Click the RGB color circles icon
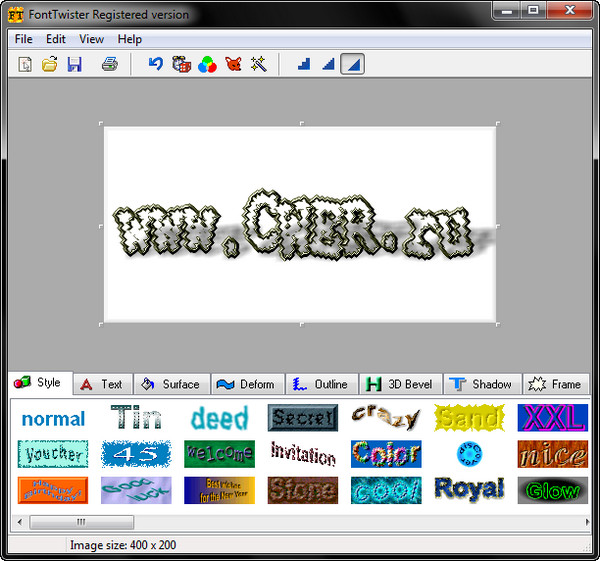Screen dimensions: 600x561 (207, 64)
